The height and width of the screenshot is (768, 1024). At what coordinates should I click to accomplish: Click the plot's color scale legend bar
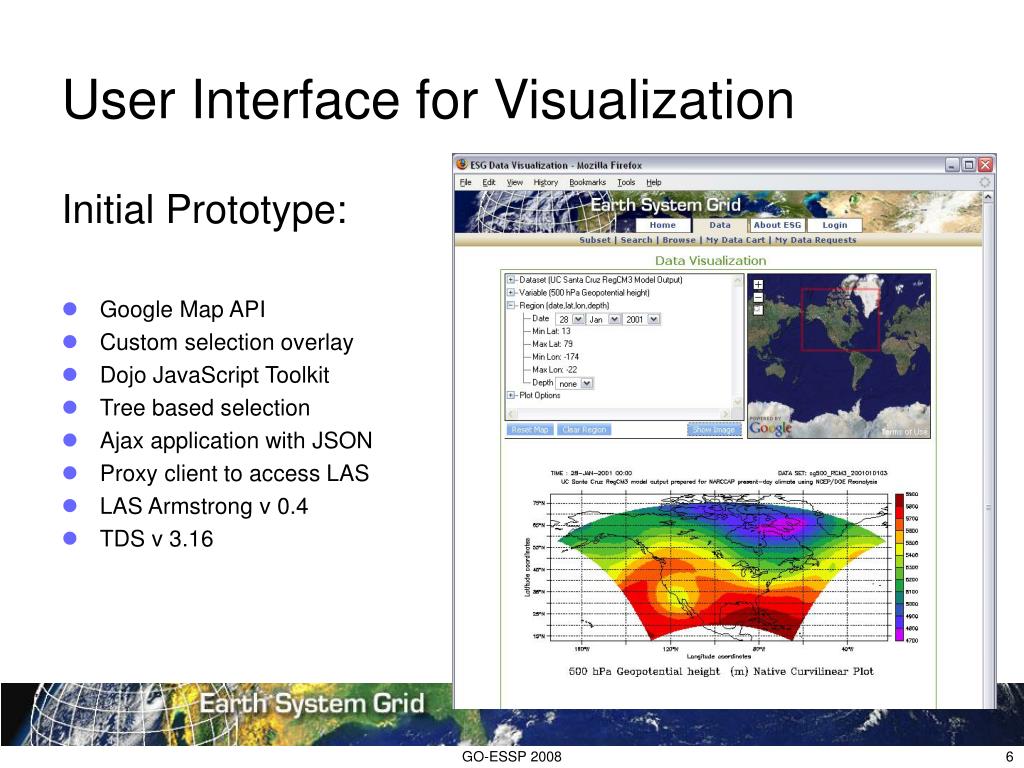(x=899, y=568)
